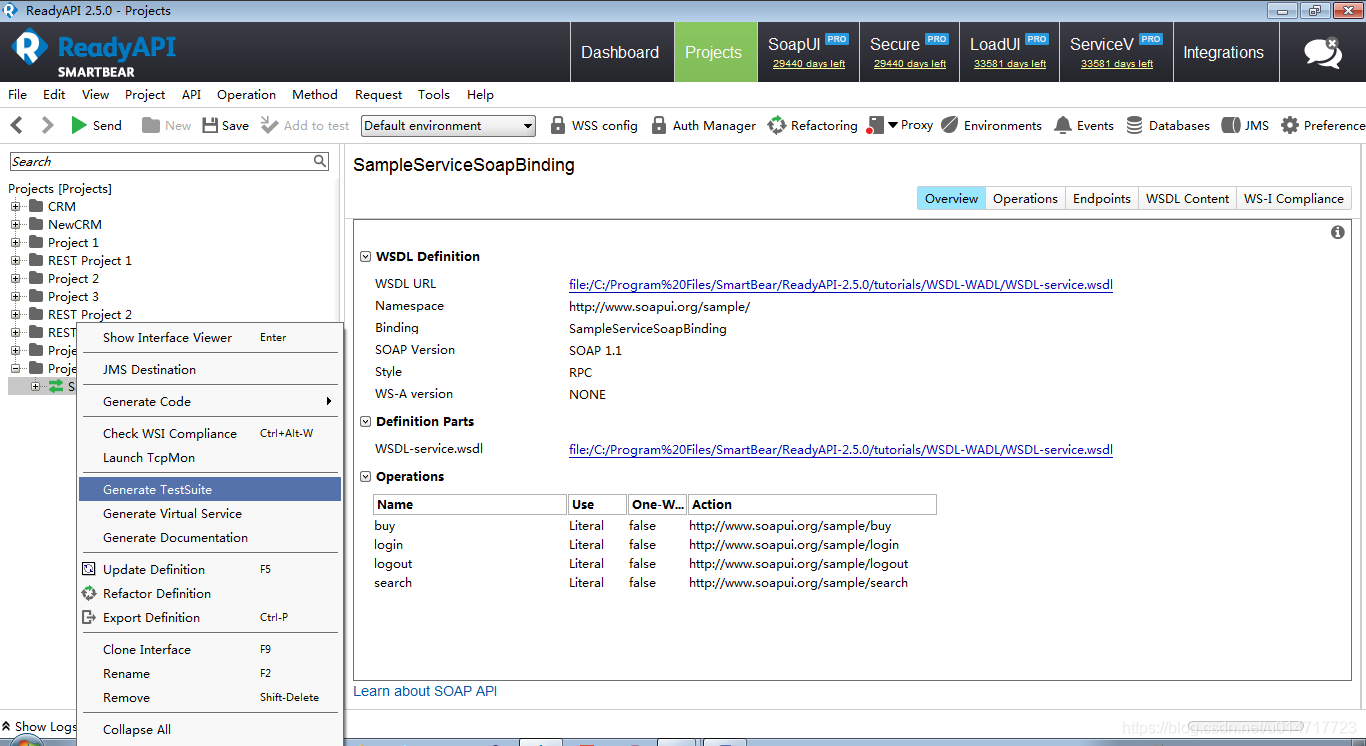
Task: Choose Clone Interface
Action: [x=210, y=649]
